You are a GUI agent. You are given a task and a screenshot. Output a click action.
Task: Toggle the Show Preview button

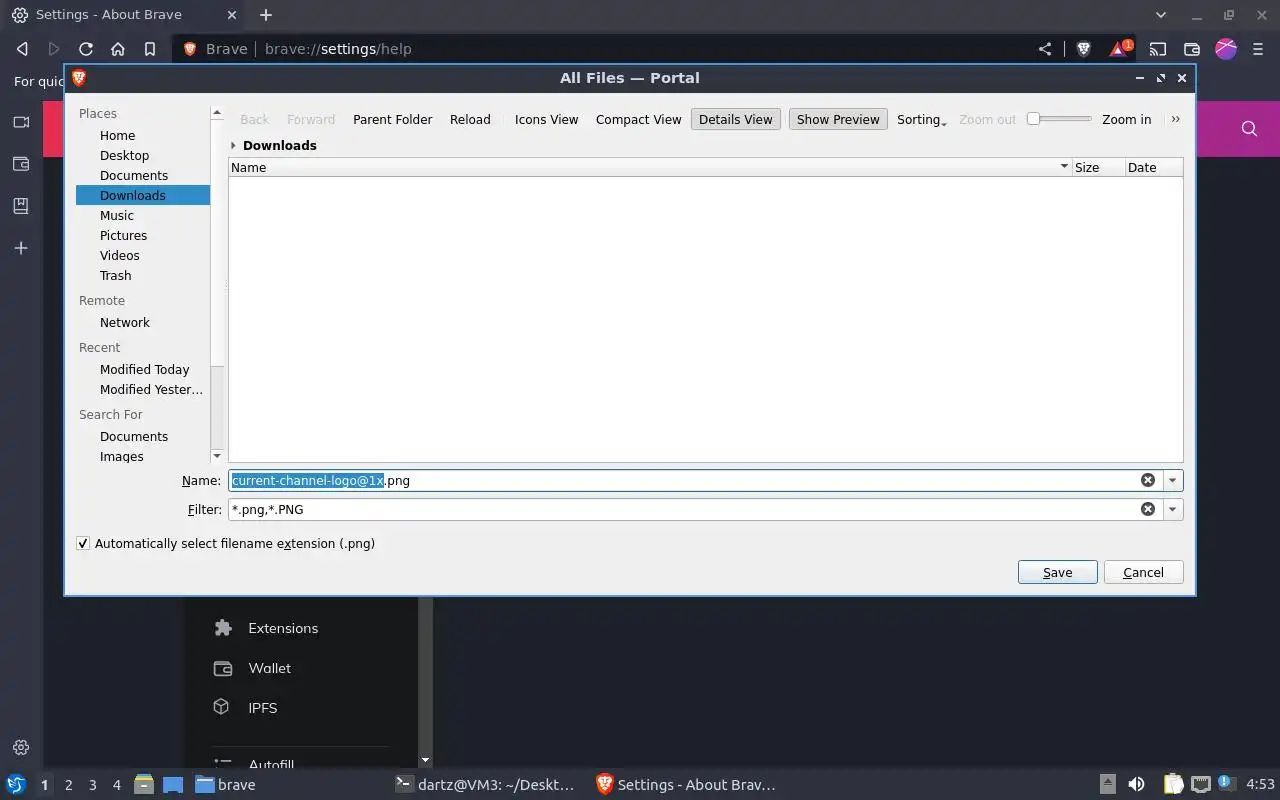(838, 119)
